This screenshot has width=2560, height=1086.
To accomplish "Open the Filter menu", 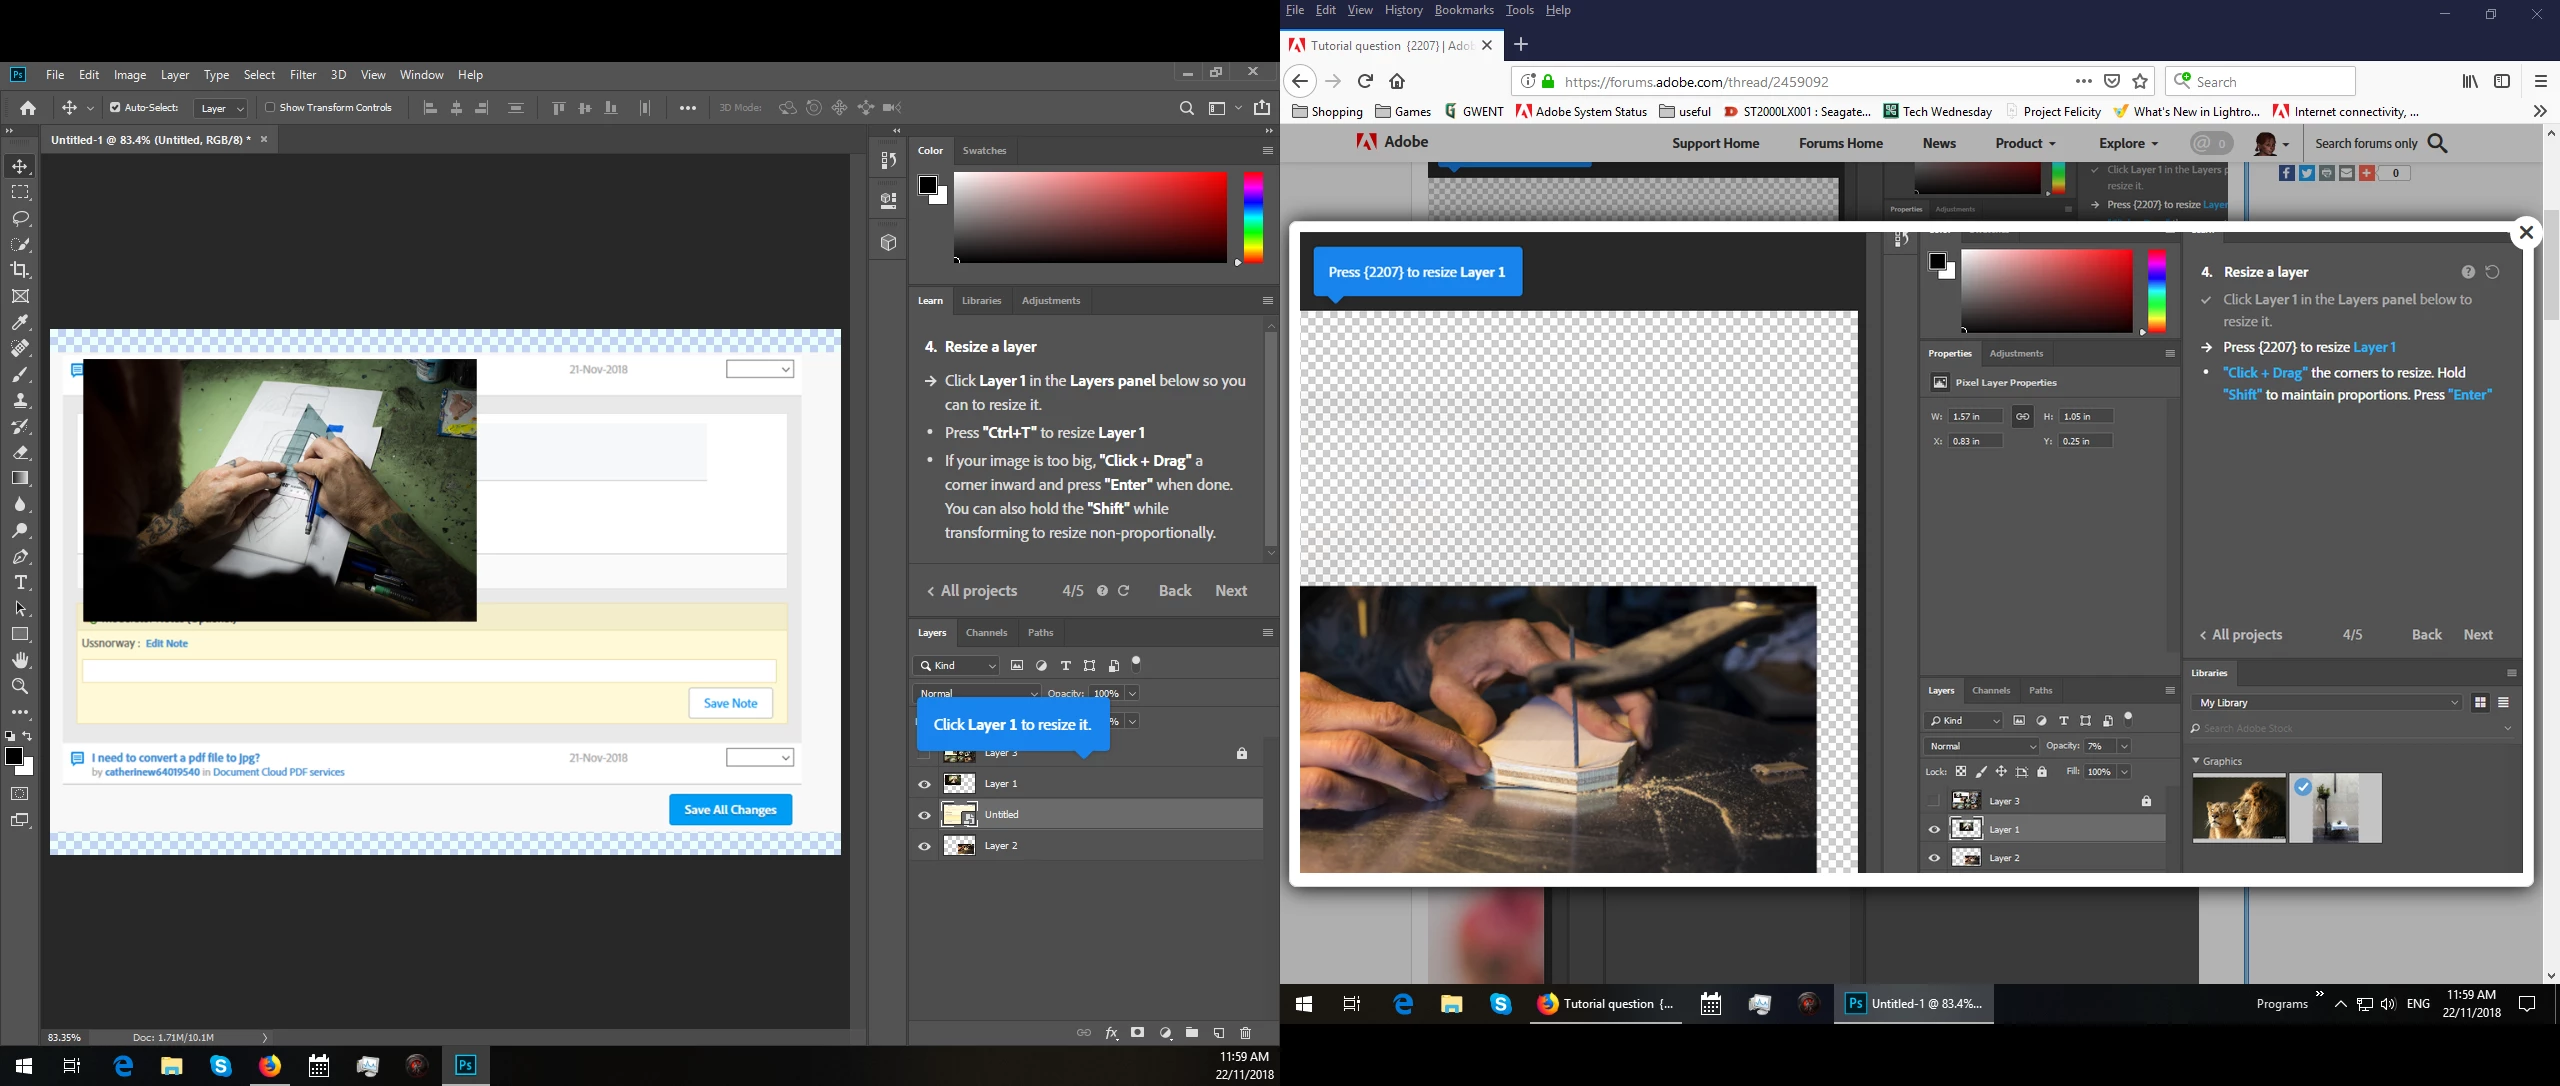I will point(302,75).
